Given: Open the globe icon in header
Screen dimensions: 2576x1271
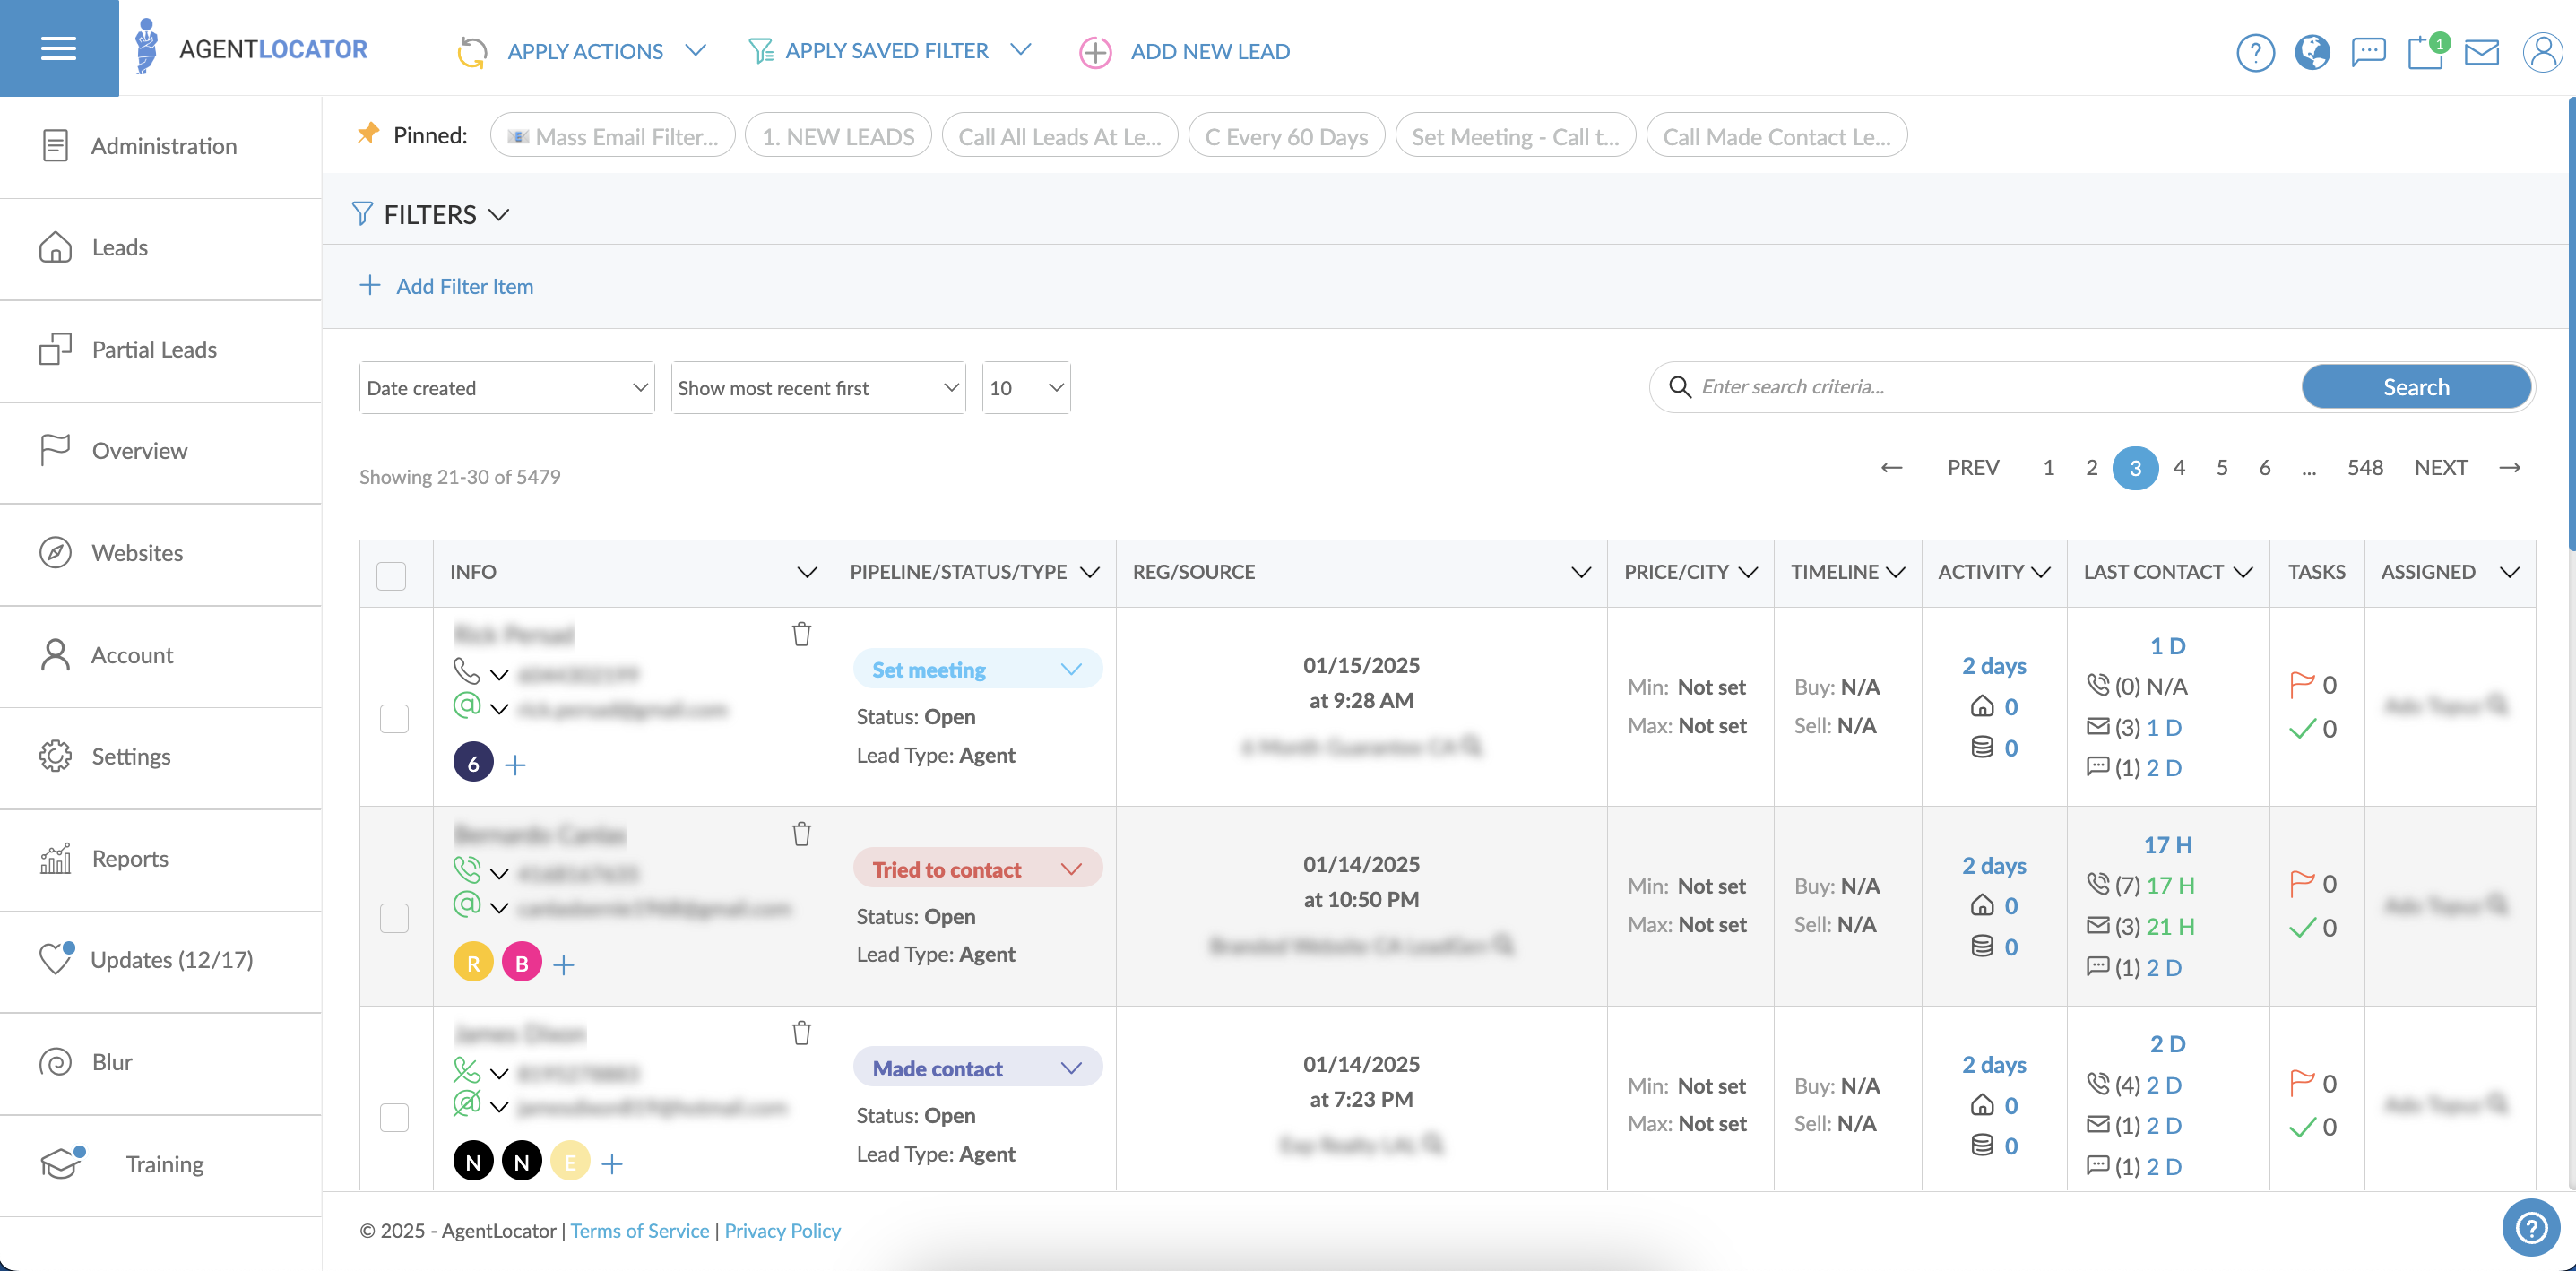Looking at the screenshot, I should tap(2312, 52).
